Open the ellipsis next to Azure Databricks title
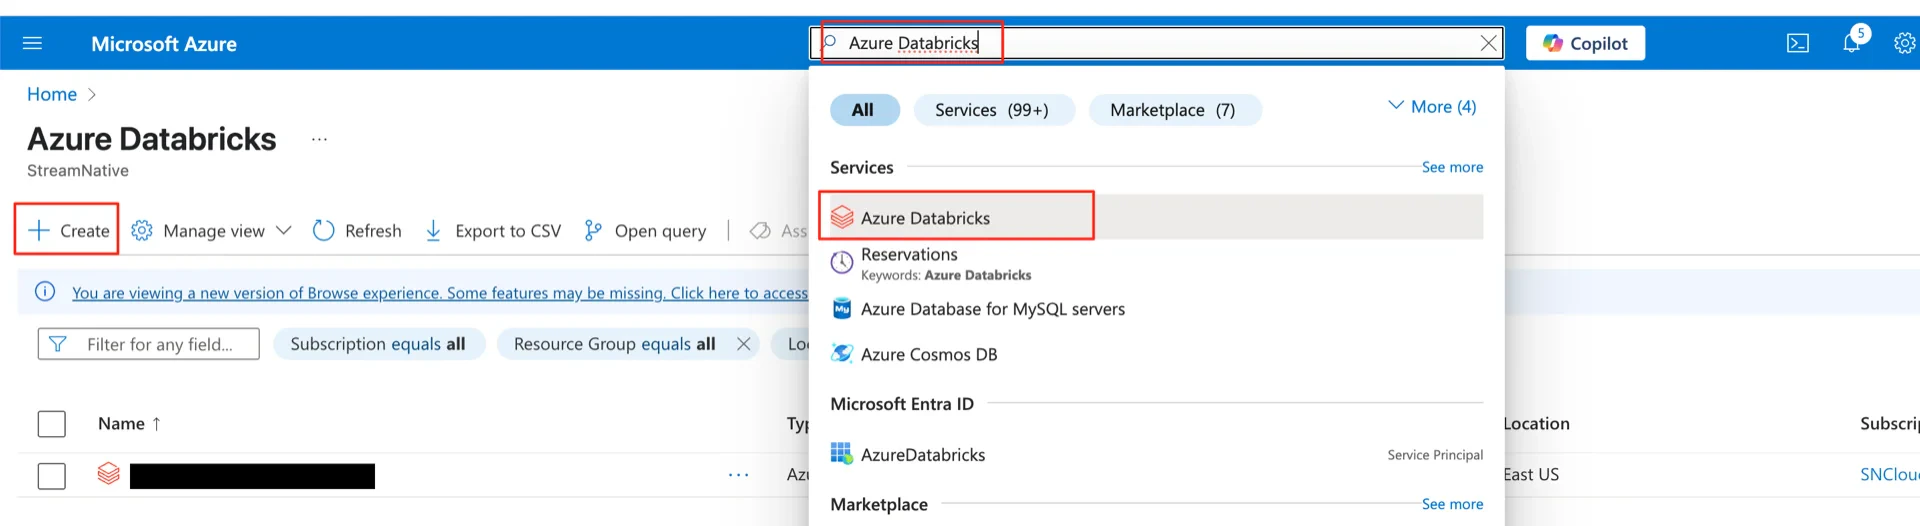Viewport: 1920px width, 526px height. click(x=319, y=139)
